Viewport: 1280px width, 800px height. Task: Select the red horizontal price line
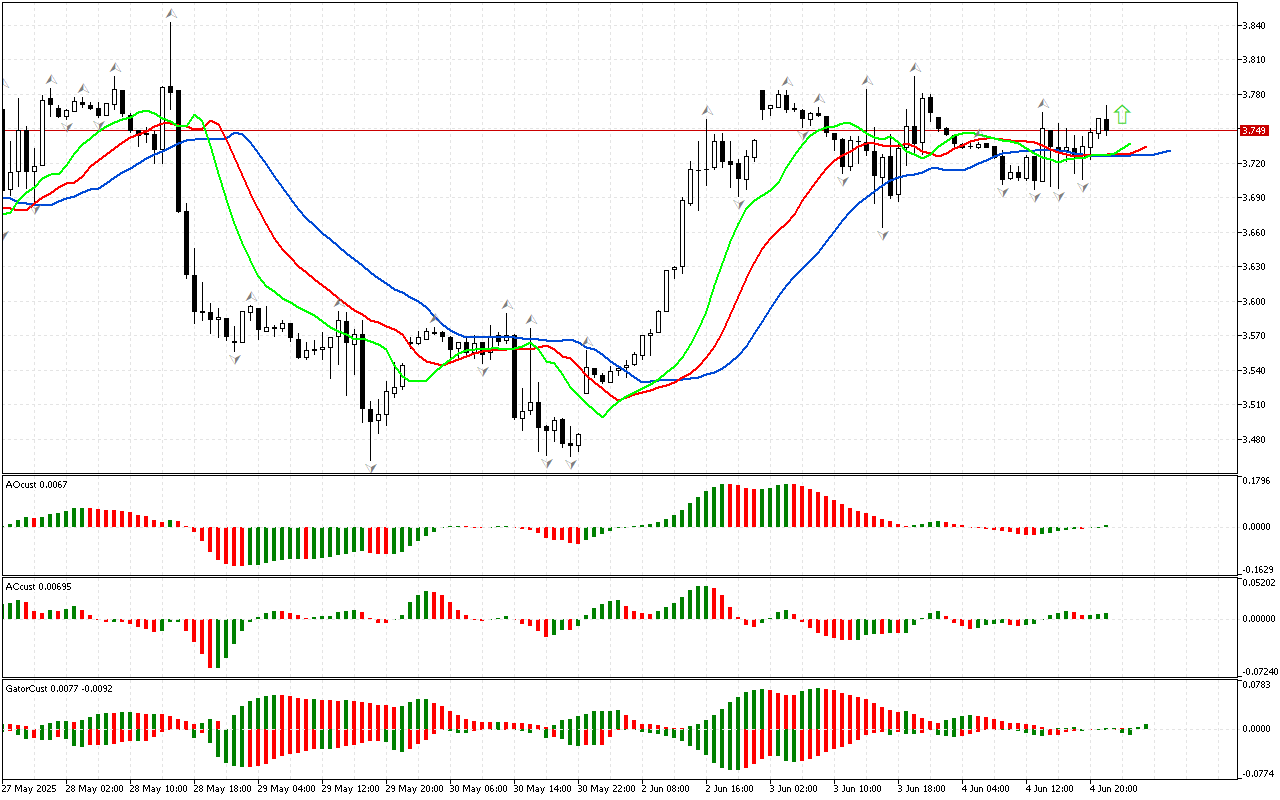600,130
